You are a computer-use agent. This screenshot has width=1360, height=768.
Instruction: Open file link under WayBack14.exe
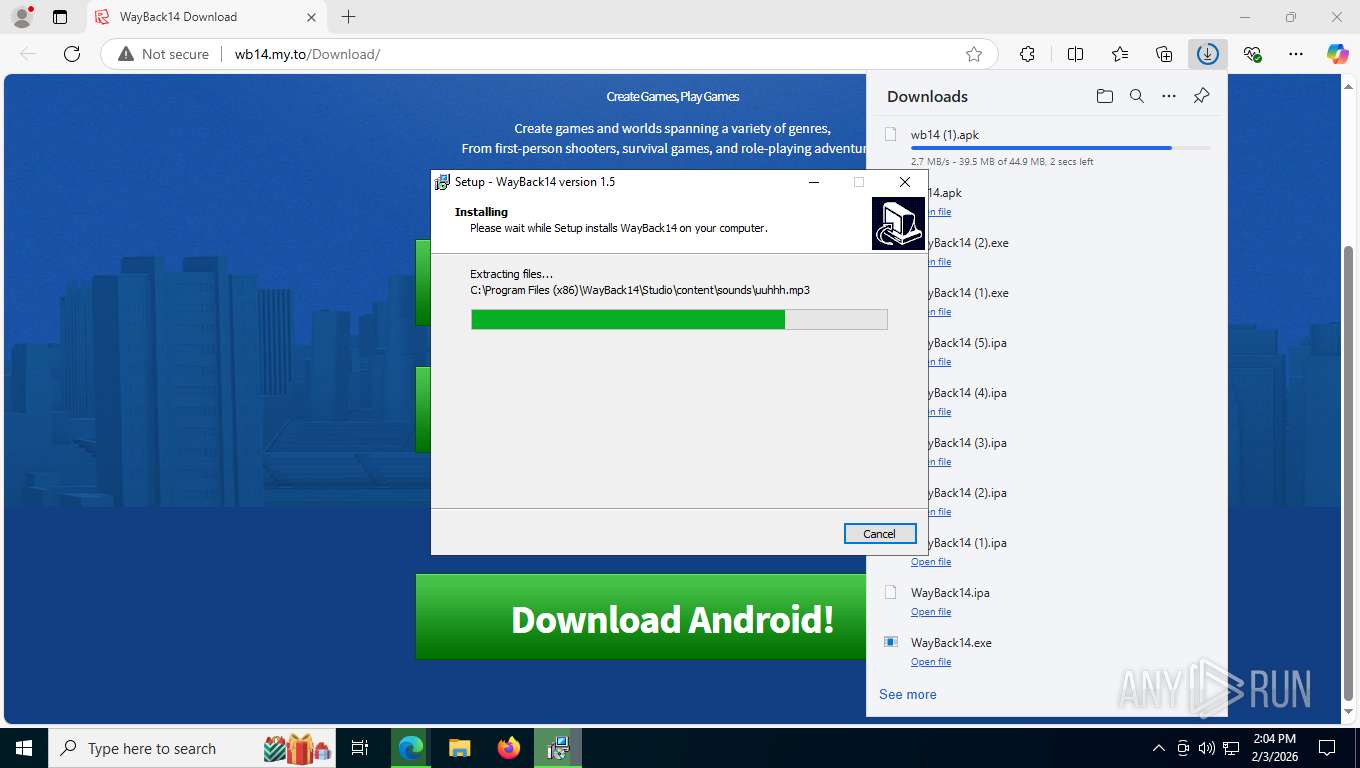(931, 662)
